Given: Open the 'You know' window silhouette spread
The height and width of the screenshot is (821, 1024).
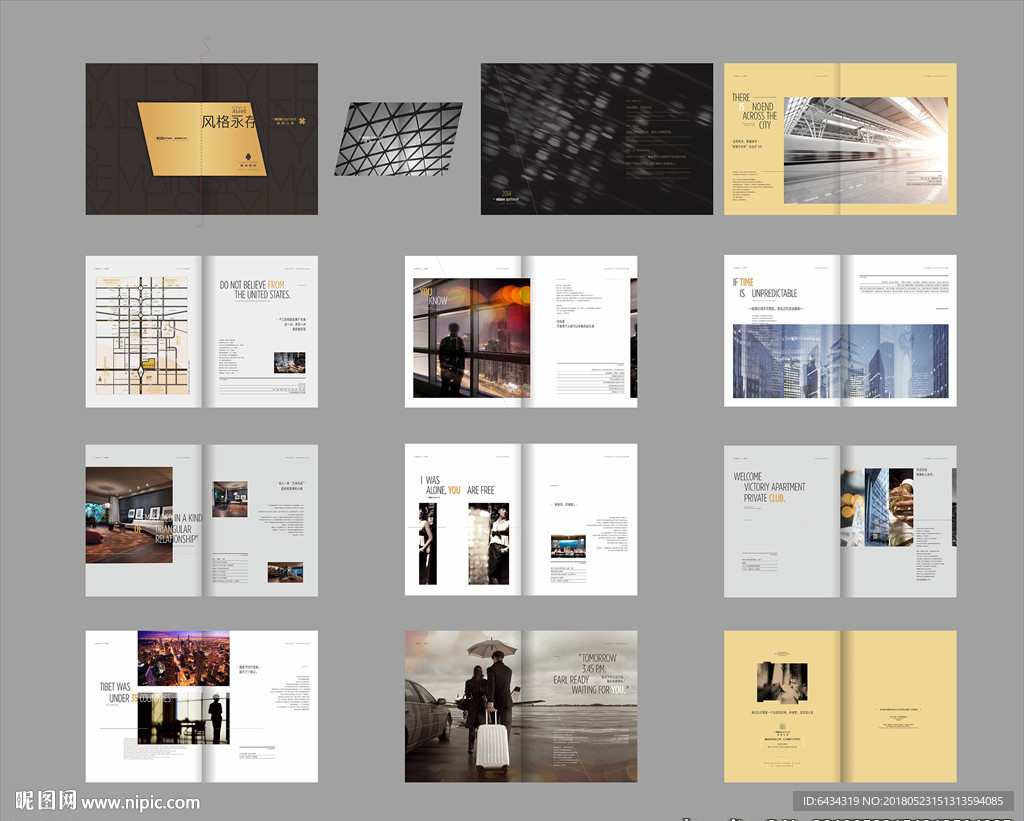Looking at the screenshot, I should pos(520,331).
